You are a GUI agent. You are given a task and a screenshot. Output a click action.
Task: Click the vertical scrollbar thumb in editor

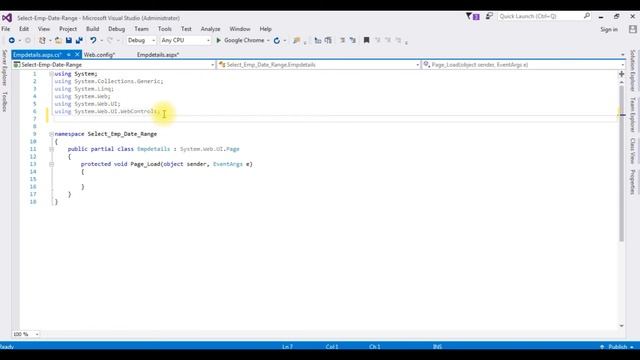click(621, 163)
